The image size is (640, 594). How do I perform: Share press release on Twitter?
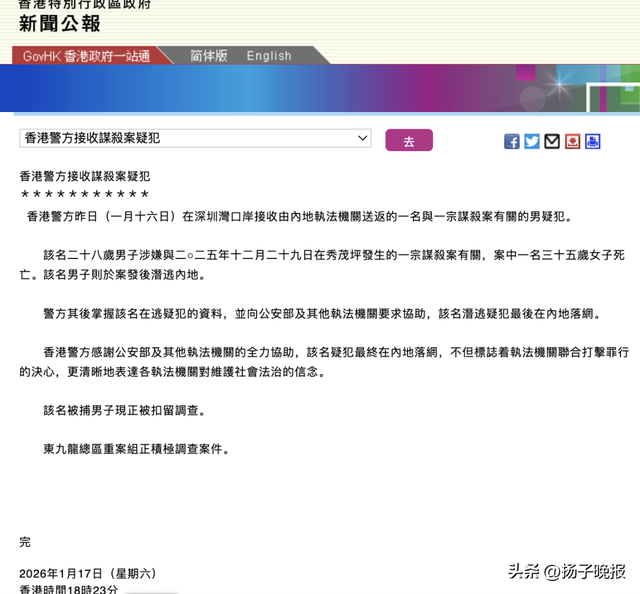[x=531, y=141]
